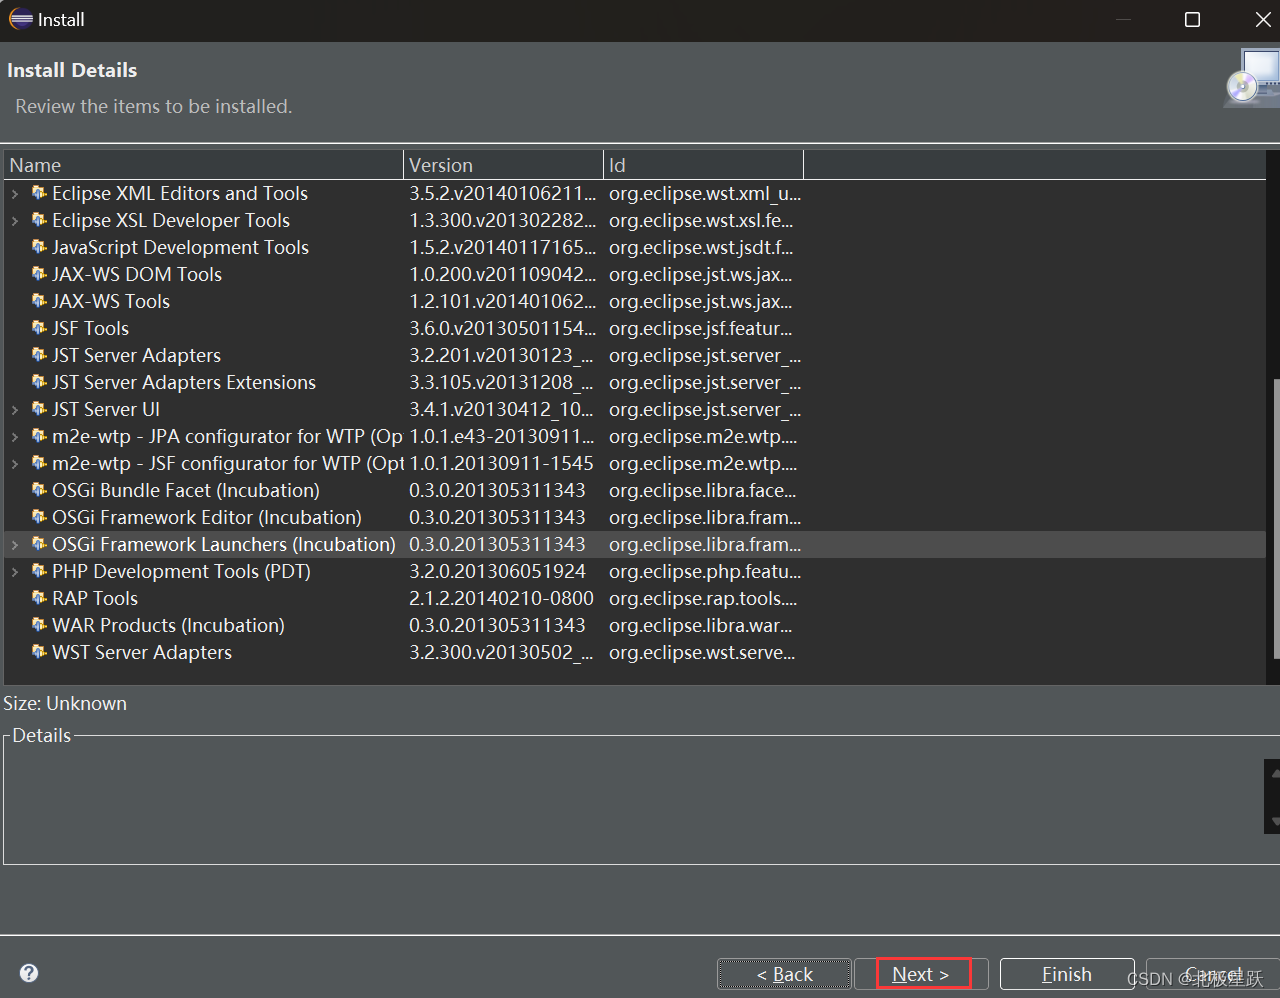Expand the OSGi Framework Launchers node

[x=15, y=545]
